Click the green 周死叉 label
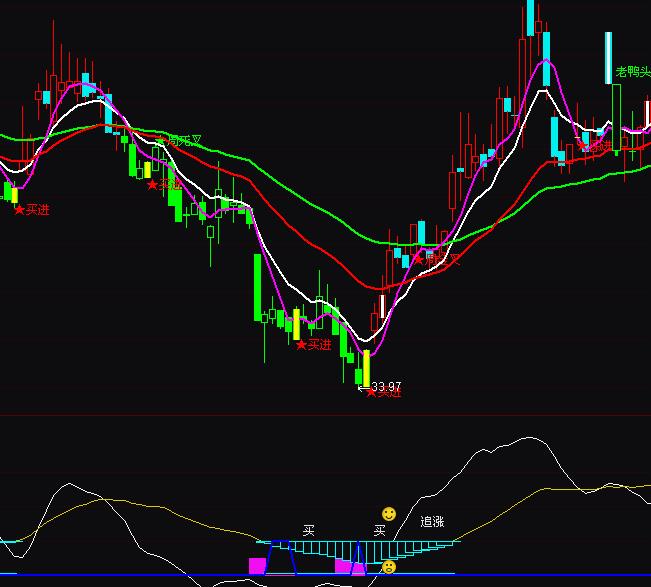This screenshot has width=651, height=587. tap(184, 141)
